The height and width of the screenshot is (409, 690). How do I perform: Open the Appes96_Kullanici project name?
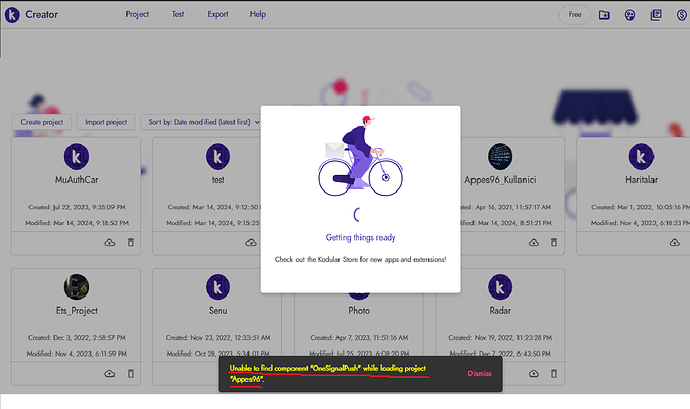500,180
